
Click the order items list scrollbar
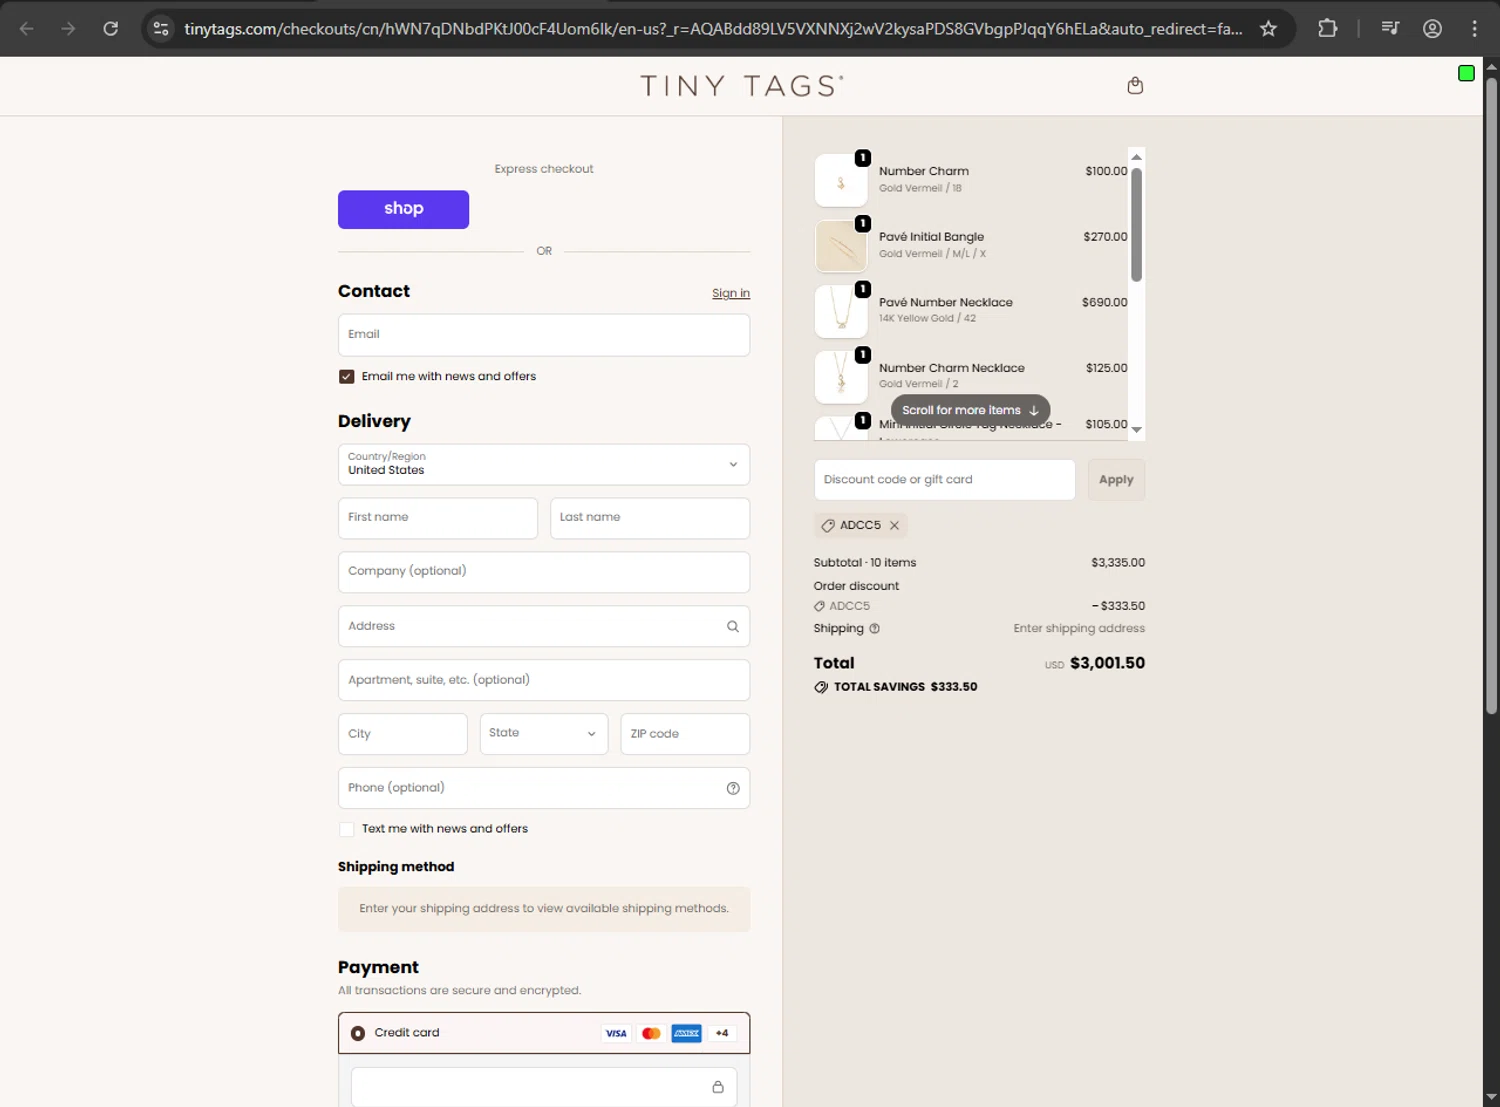[x=1136, y=225]
